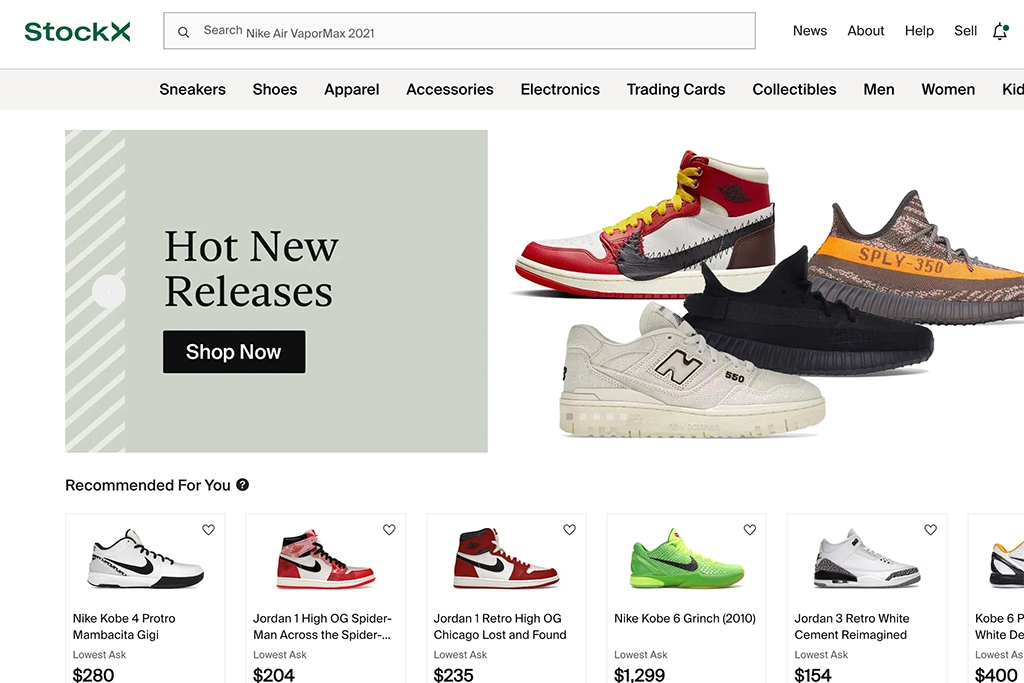The height and width of the screenshot is (683, 1024).
Task: Select the Trading Cards menu item
Action: 676,89
